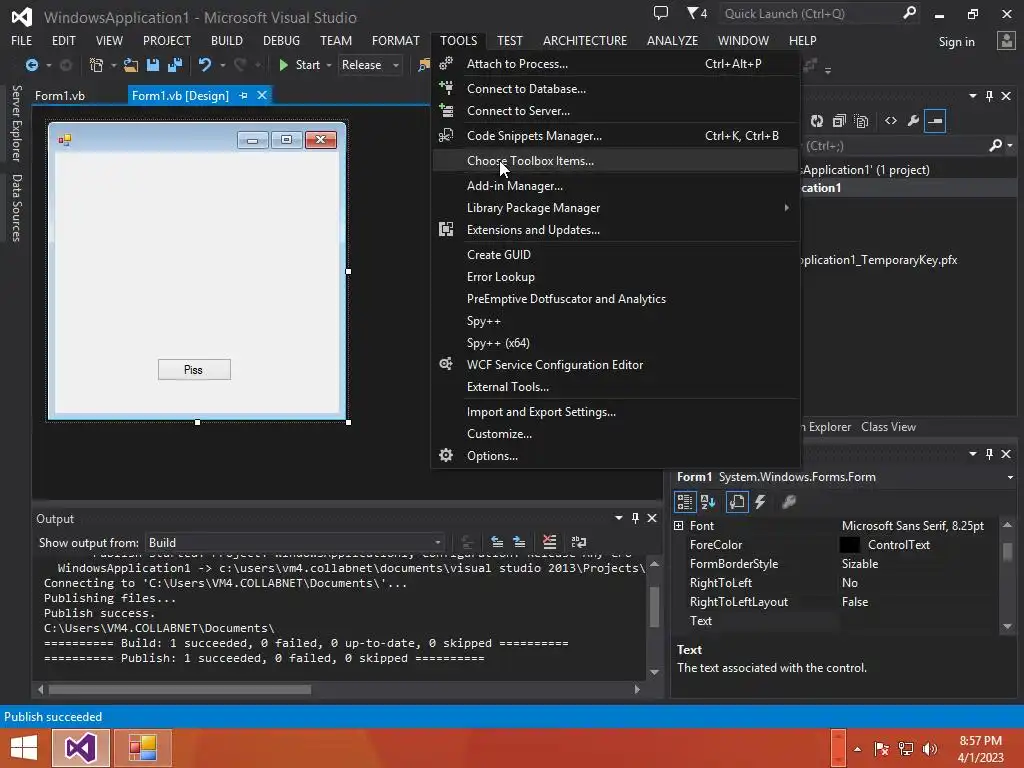Viewport: 1024px width, 768px height.
Task: Open the Class View tab
Action: coord(888,426)
